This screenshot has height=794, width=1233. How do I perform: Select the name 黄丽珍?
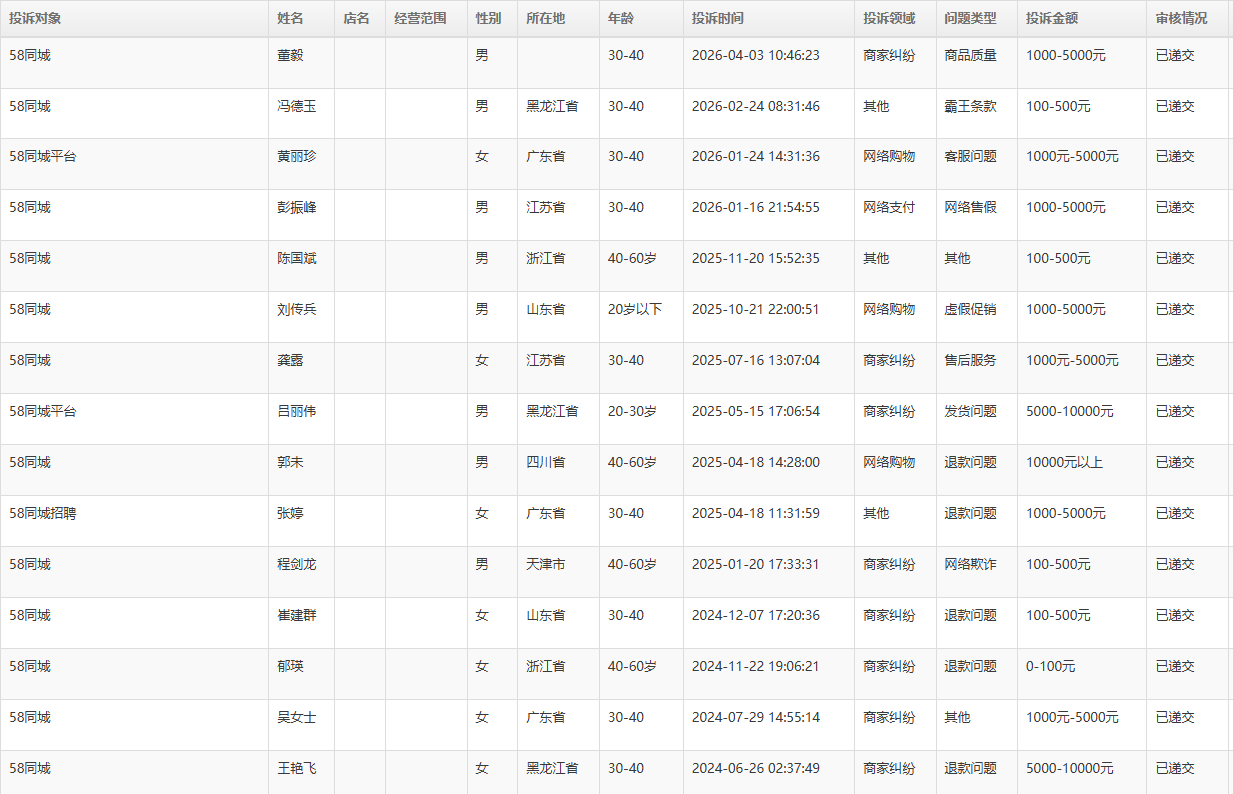click(x=297, y=156)
